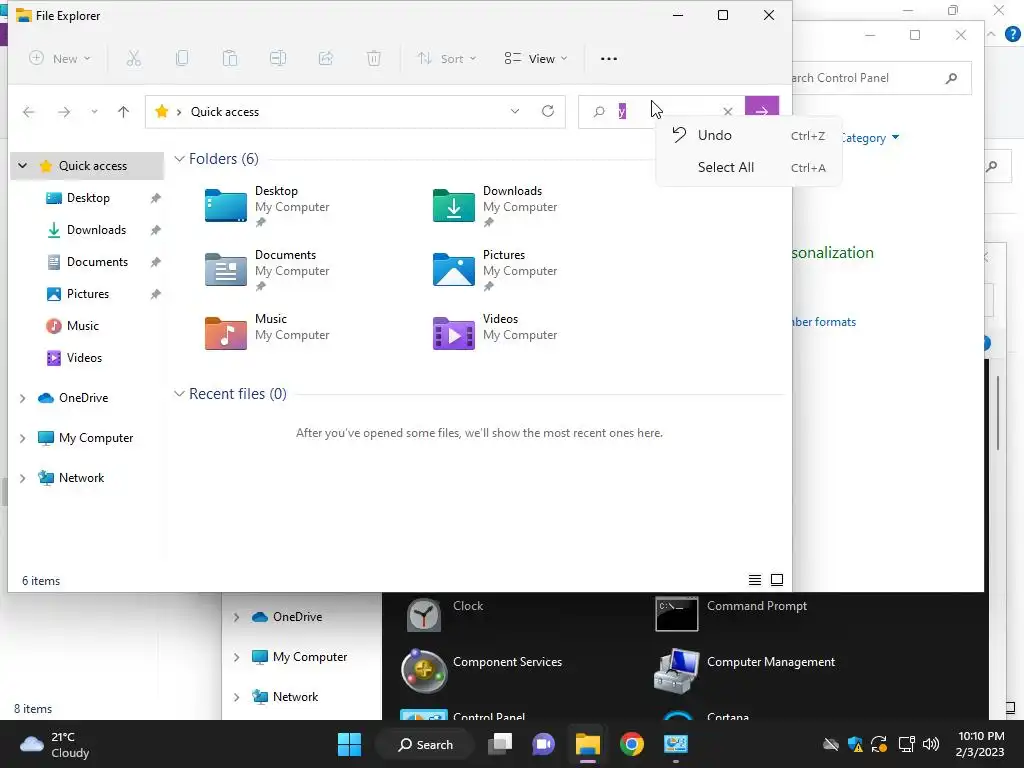Image resolution: width=1024 pixels, height=768 pixels.
Task: Open Command Prompt in background window
Action: pyautogui.click(x=731, y=613)
